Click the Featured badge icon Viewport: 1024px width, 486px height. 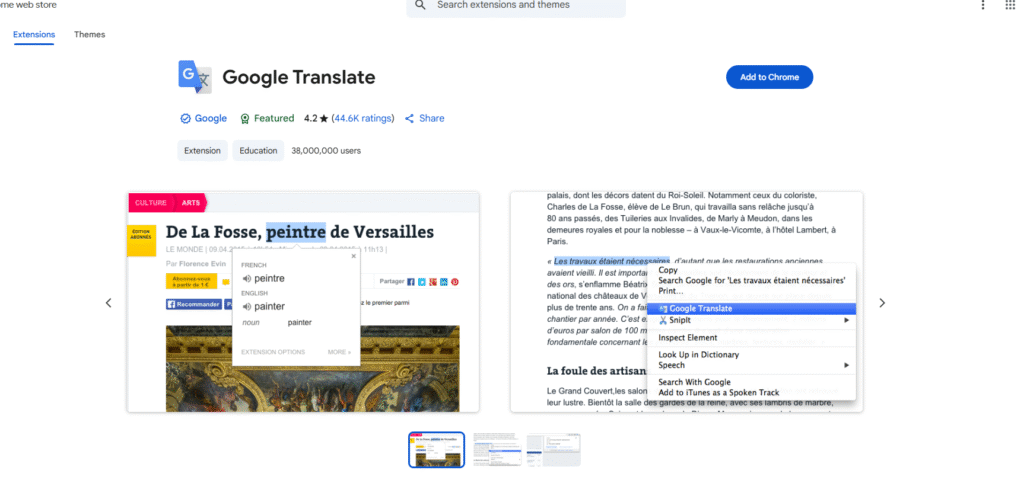[245, 118]
